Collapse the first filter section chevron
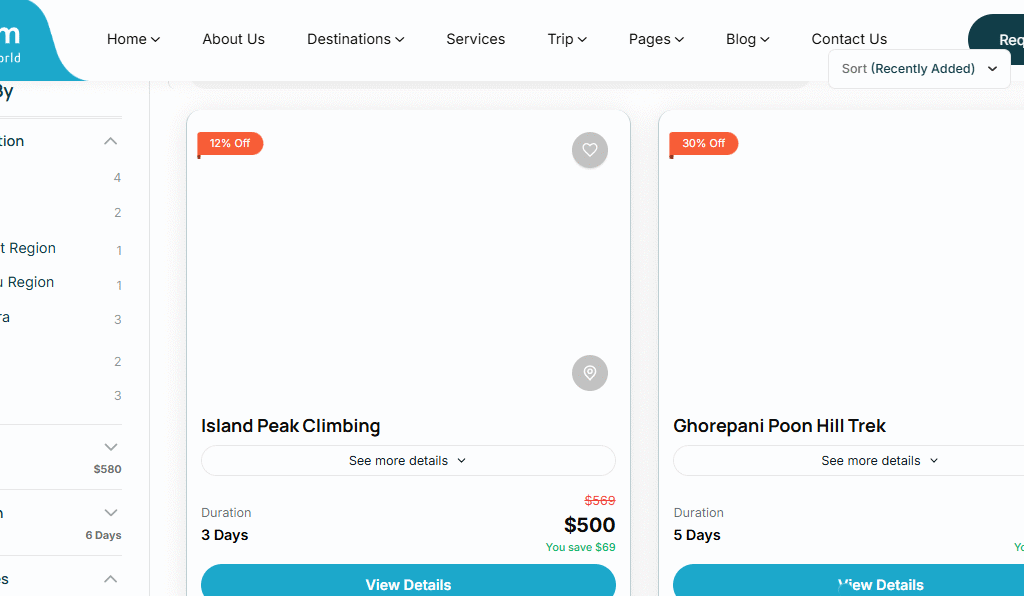The height and width of the screenshot is (596, 1024). (x=111, y=141)
